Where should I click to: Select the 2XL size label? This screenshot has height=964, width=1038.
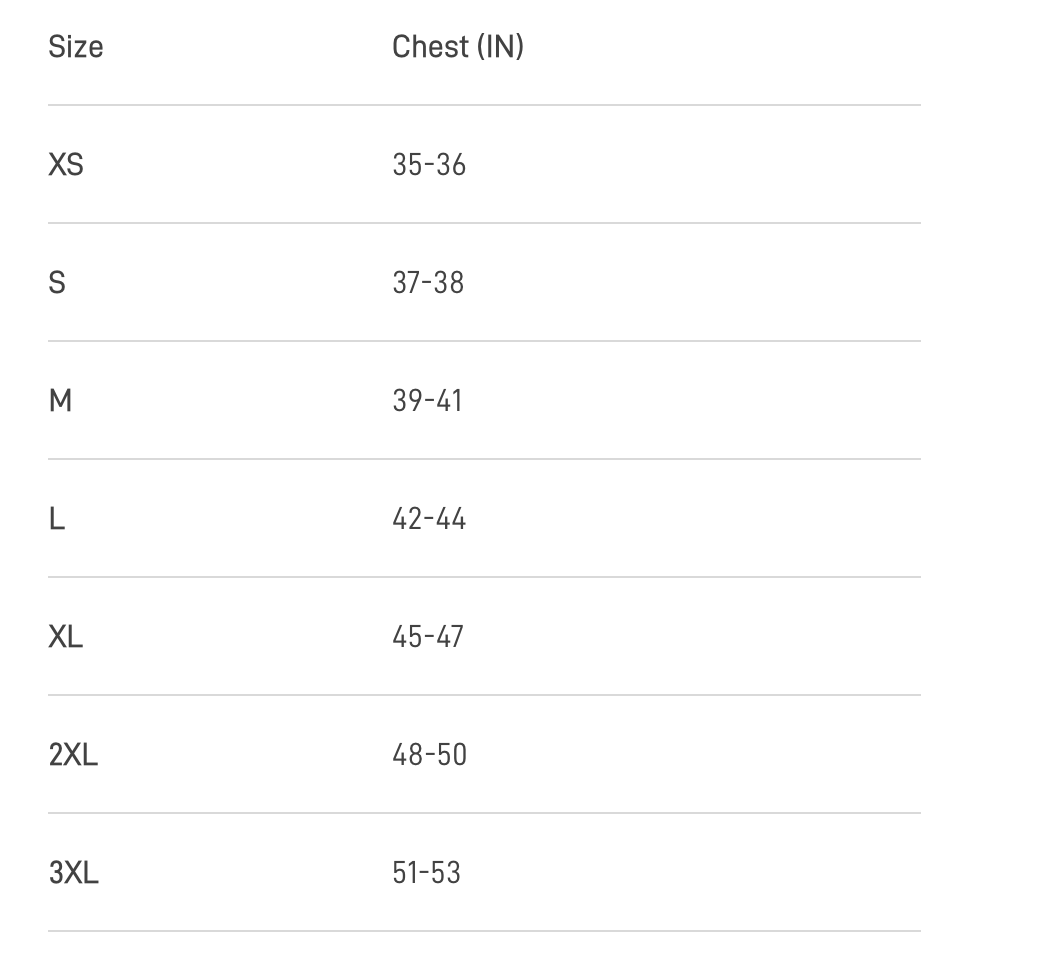click(73, 755)
